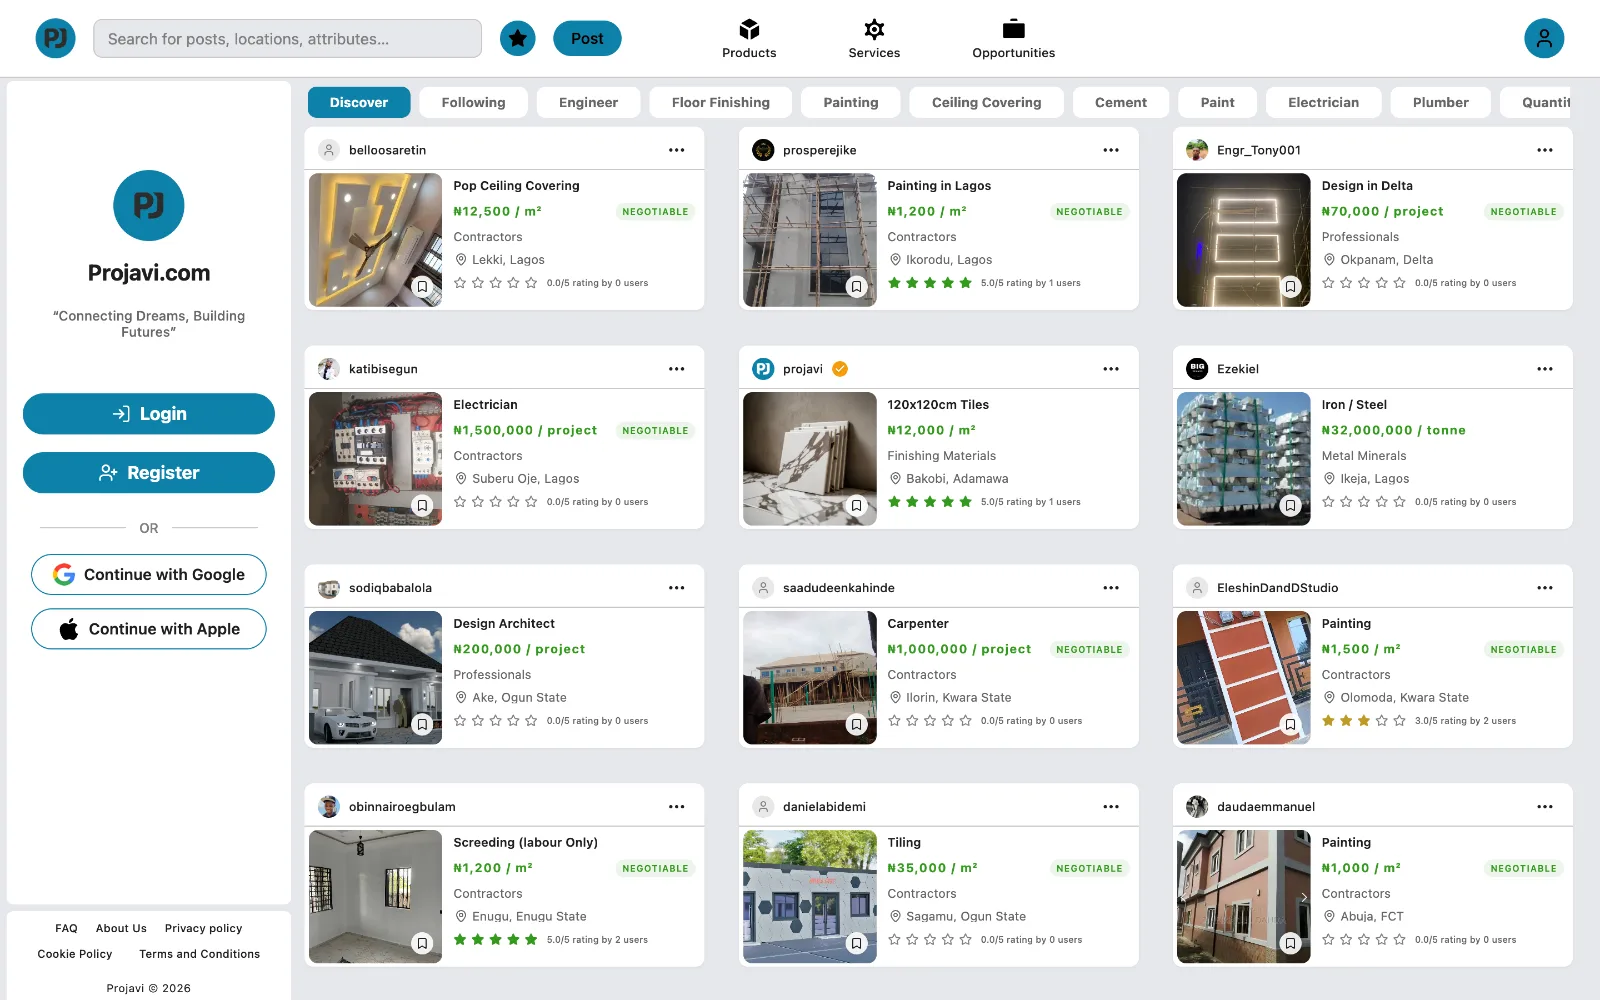Open the Products section
This screenshot has width=1600, height=1000.
point(749,39)
